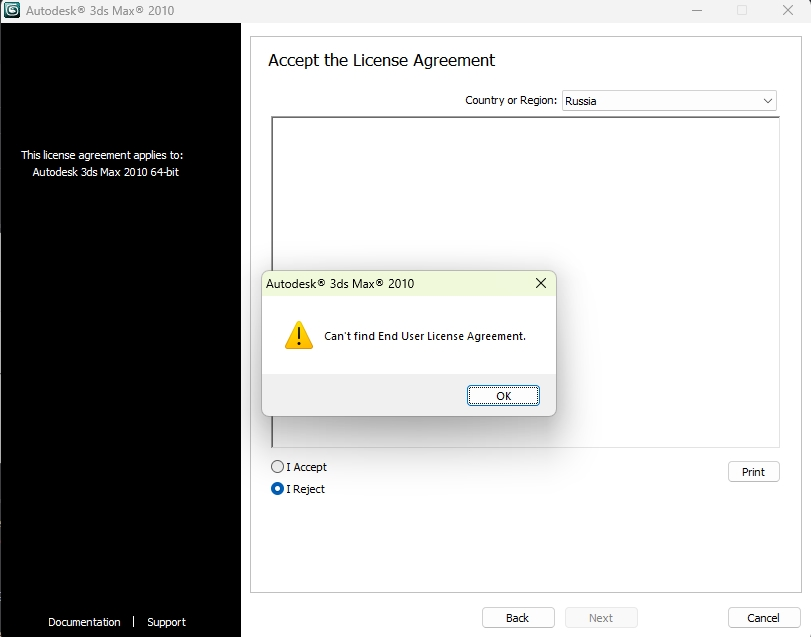Image resolution: width=811 pixels, height=637 pixels.
Task: Cancel the installation
Action: 764,618
